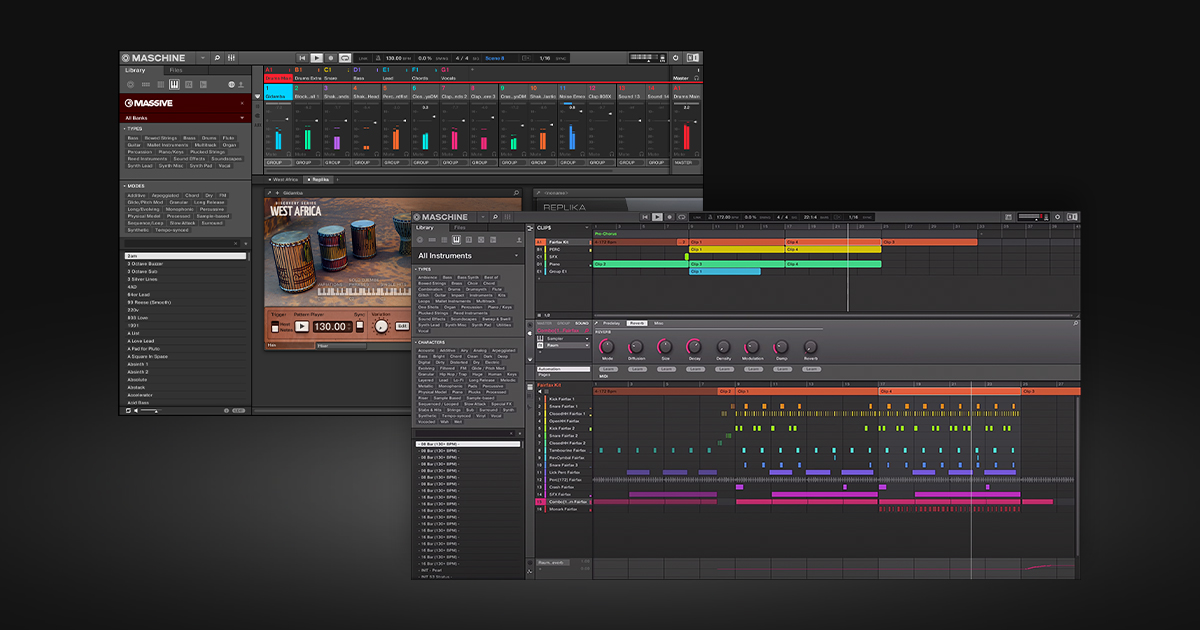Start playback in the back MASCHINE window
The width and height of the screenshot is (1200, 630).
tap(316, 58)
